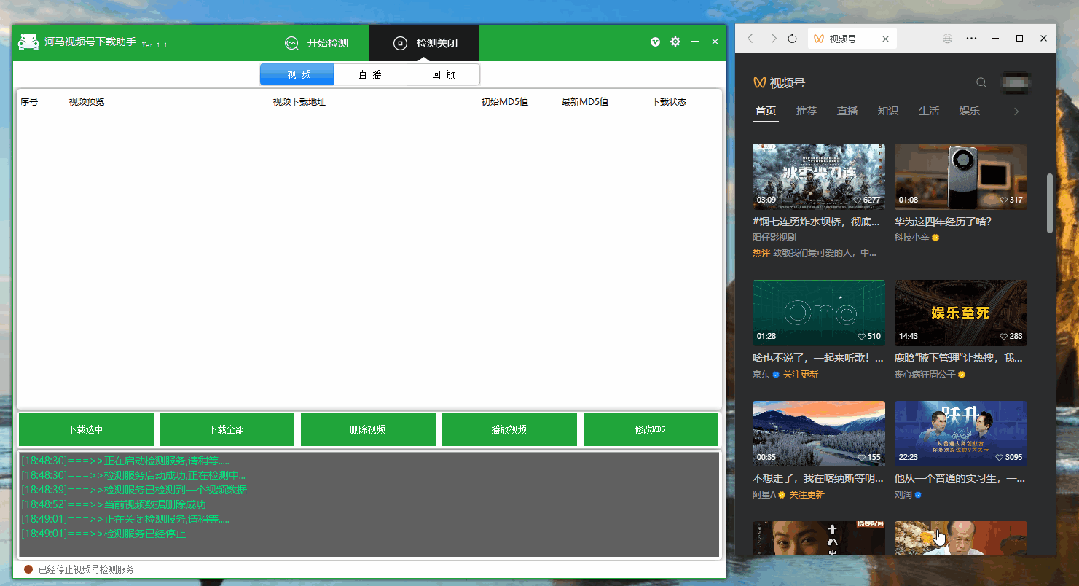This screenshot has height=586, width=1079.
Task: Select the 生活 category tab
Action: [x=928, y=111]
